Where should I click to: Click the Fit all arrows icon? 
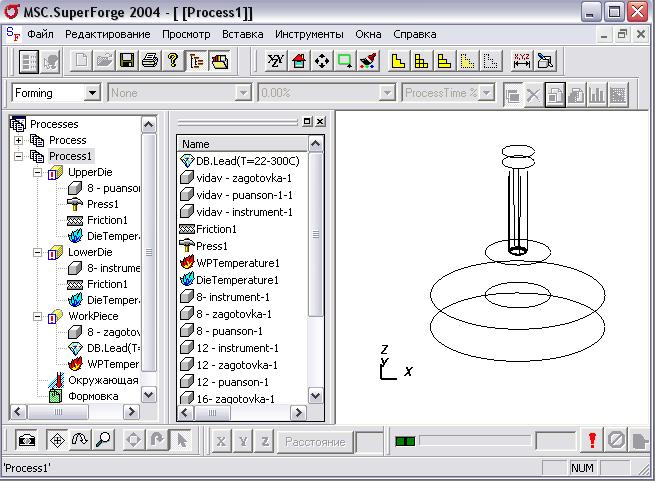(322, 61)
